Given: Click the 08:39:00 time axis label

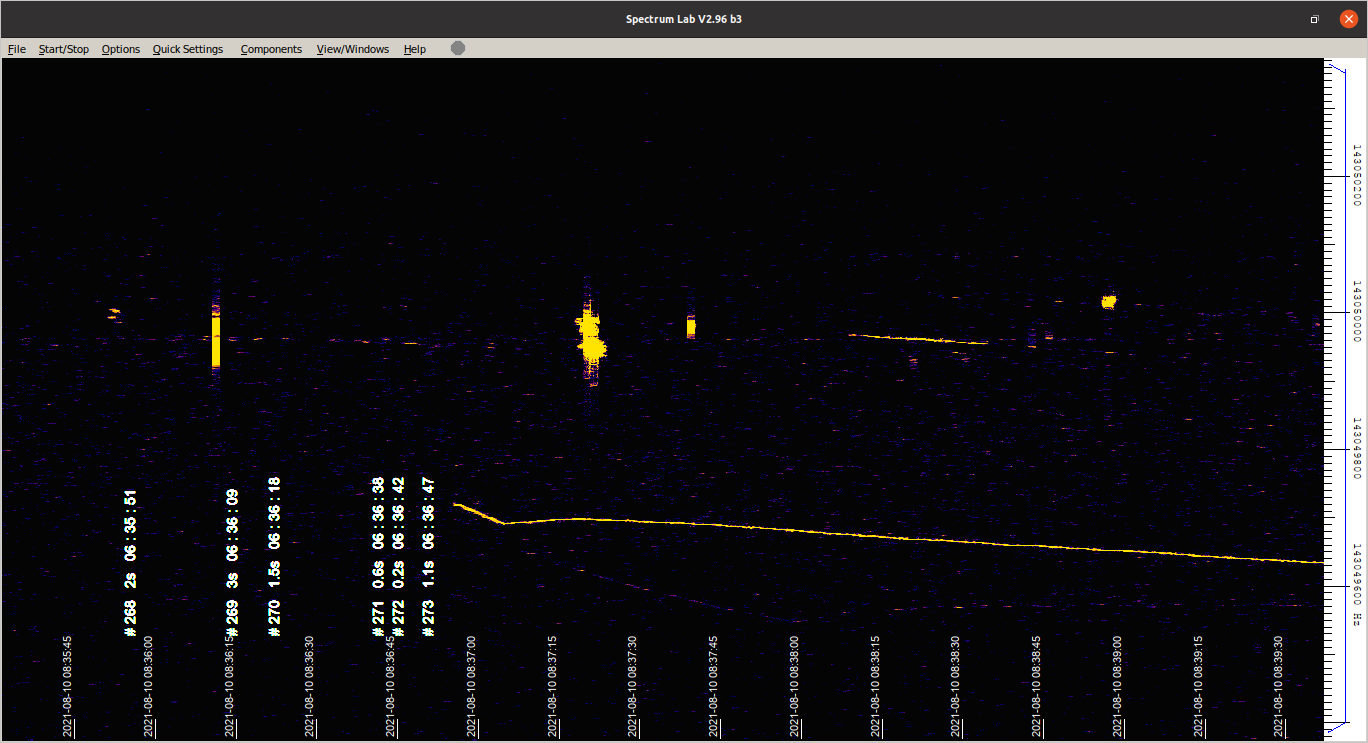Looking at the screenshot, I should tap(1117, 686).
